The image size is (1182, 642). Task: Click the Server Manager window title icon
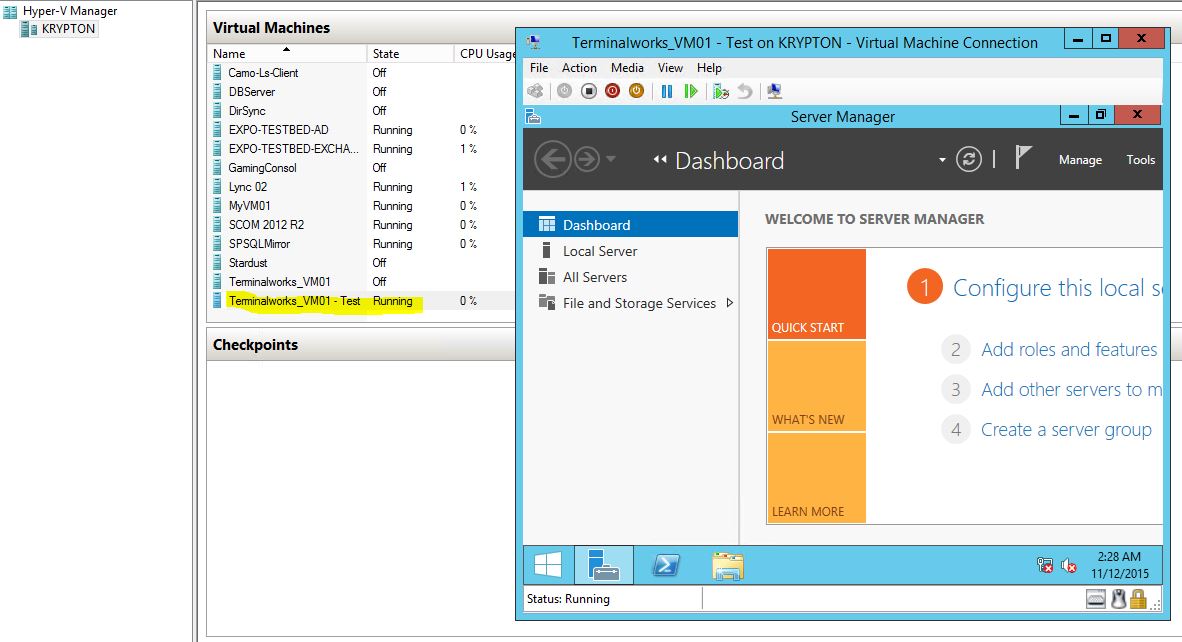pyautogui.click(x=533, y=116)
